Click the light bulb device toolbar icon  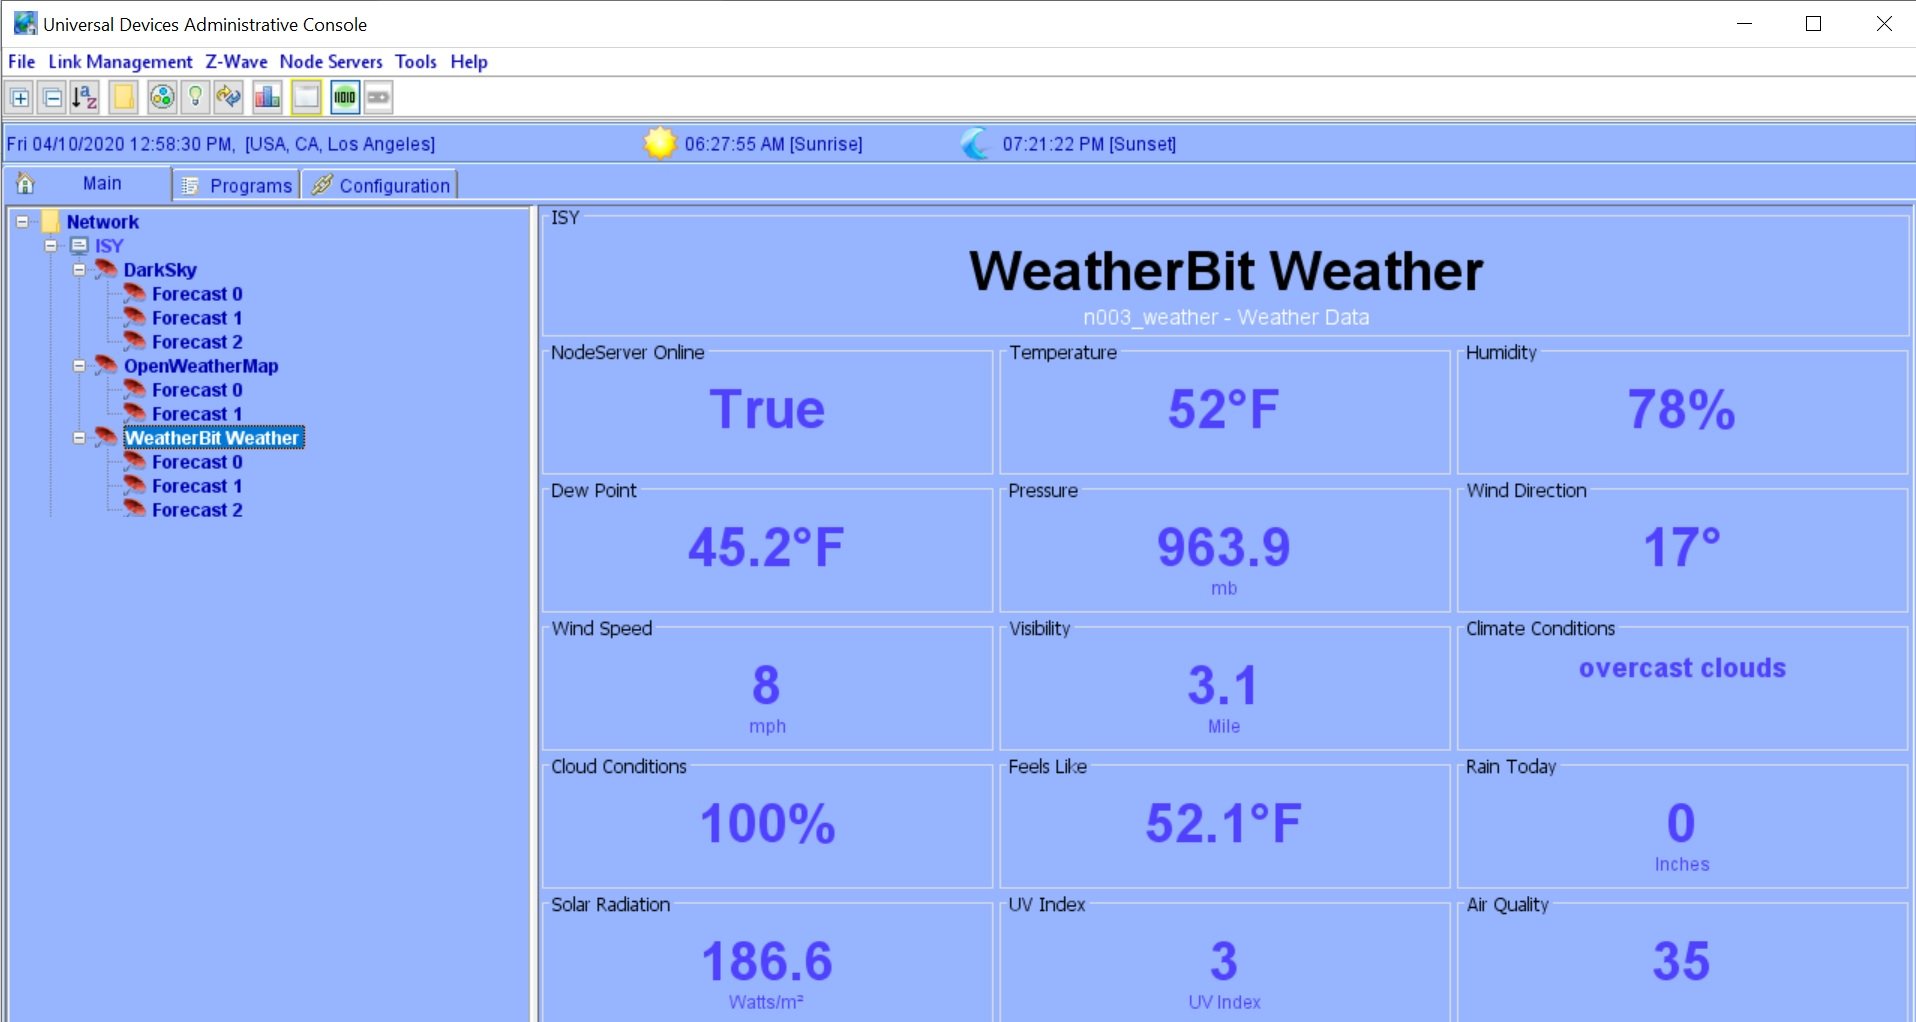[194, 97]
